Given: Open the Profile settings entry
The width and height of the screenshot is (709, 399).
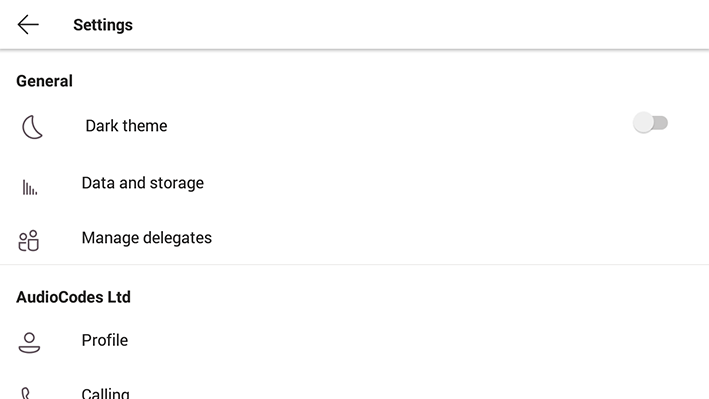Looking at the screenshot, I should tap(354, 340).
